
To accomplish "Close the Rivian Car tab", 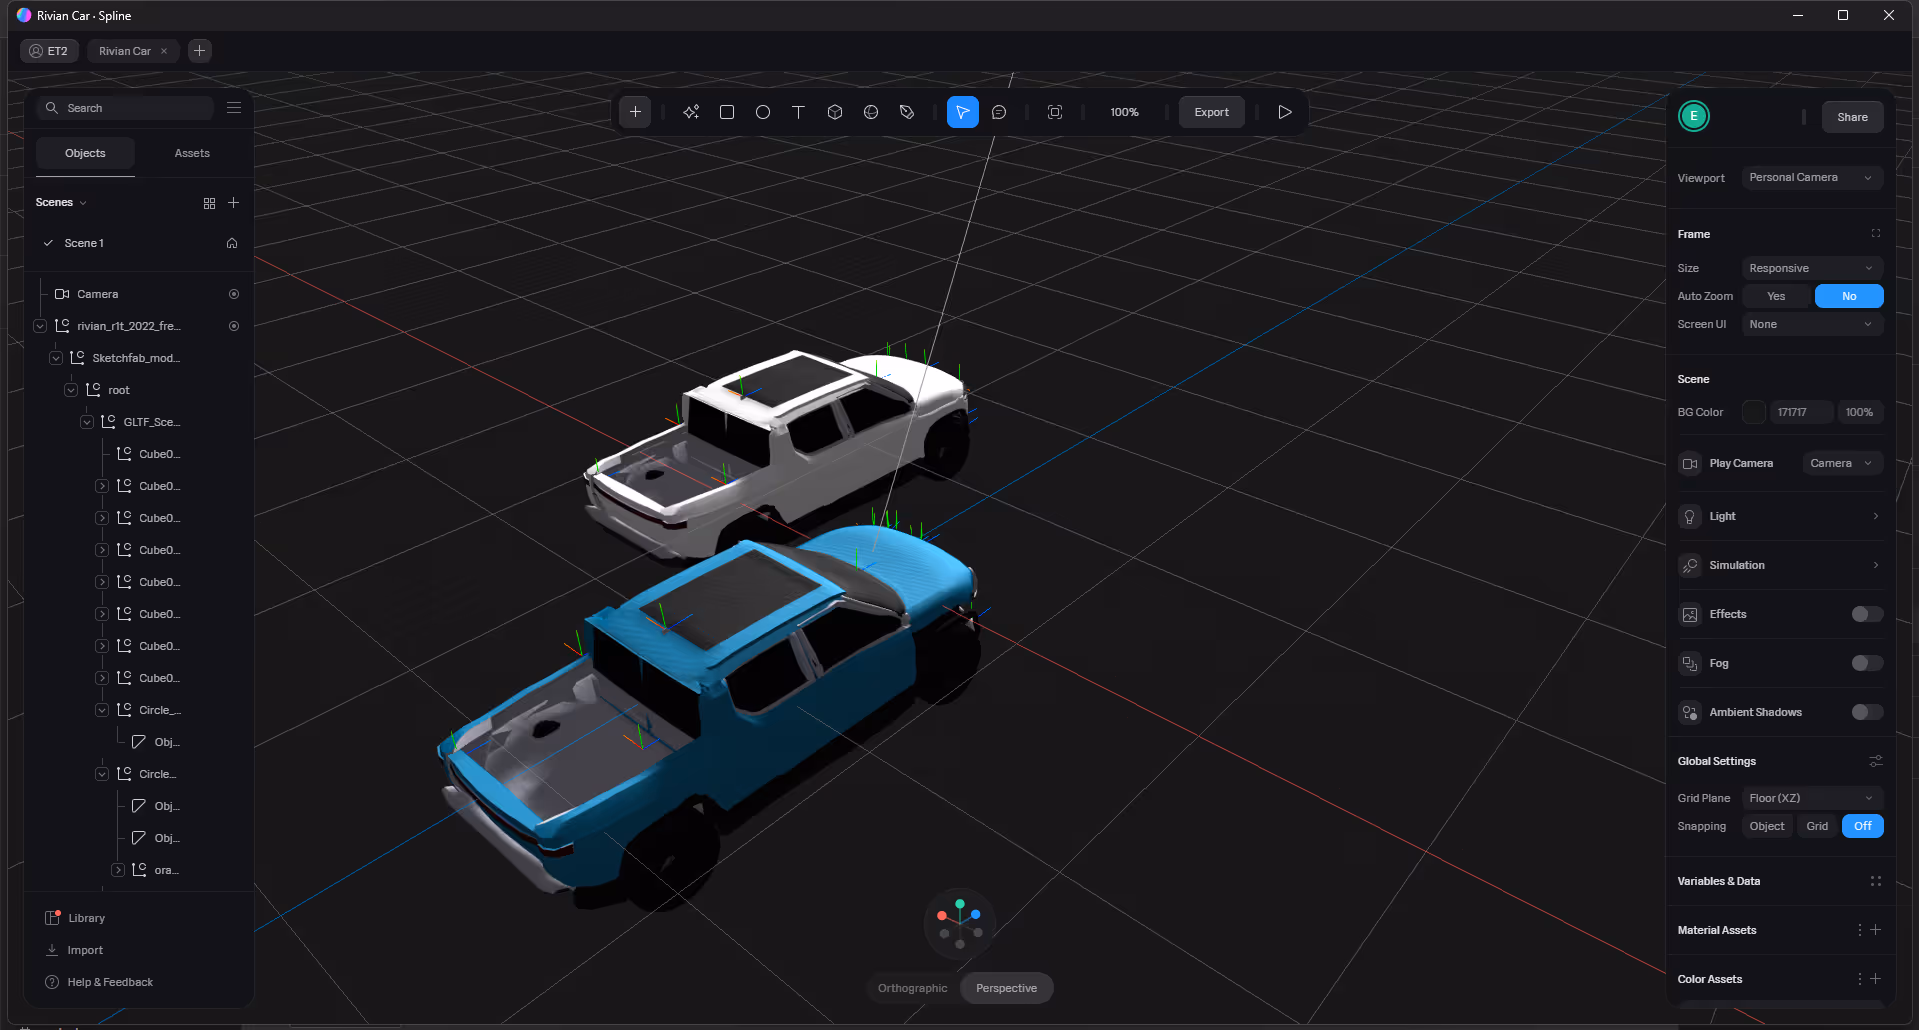I will click(x=164, y=51).
